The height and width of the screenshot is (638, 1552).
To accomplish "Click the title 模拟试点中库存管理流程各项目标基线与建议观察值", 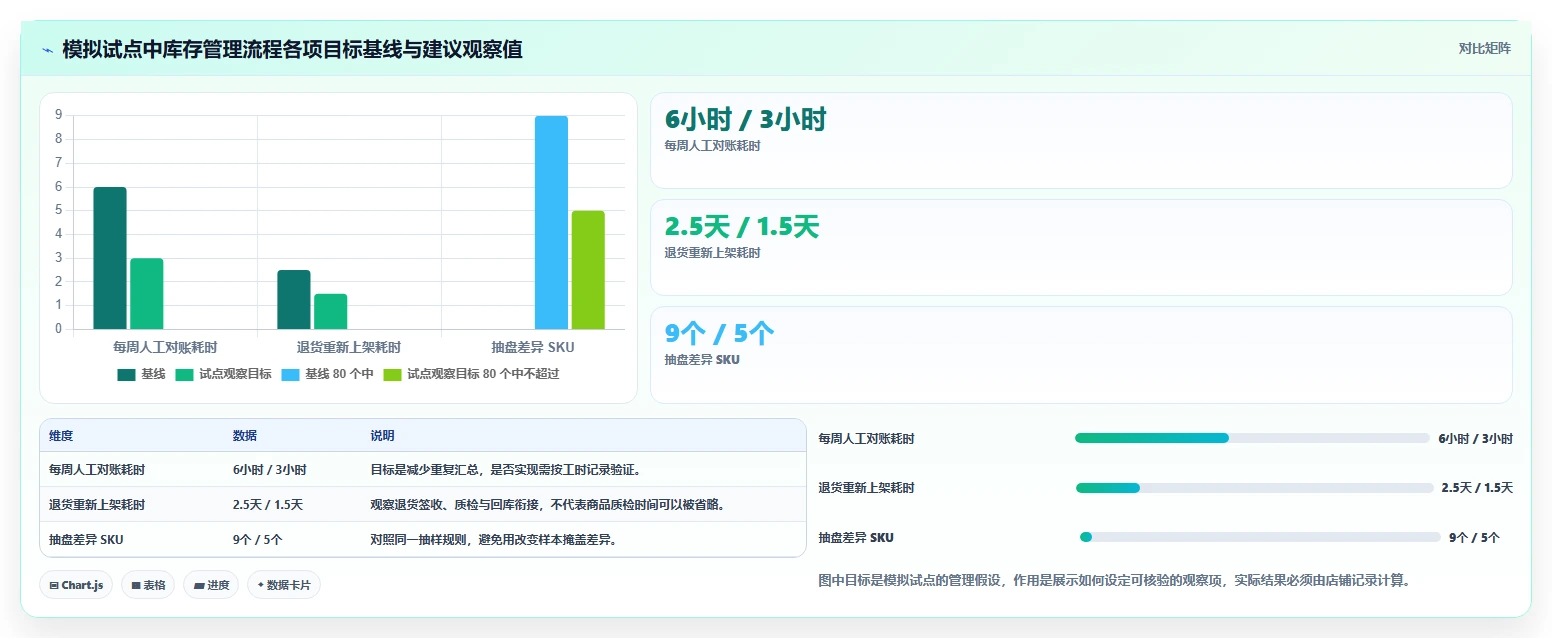I will point(292,49).
